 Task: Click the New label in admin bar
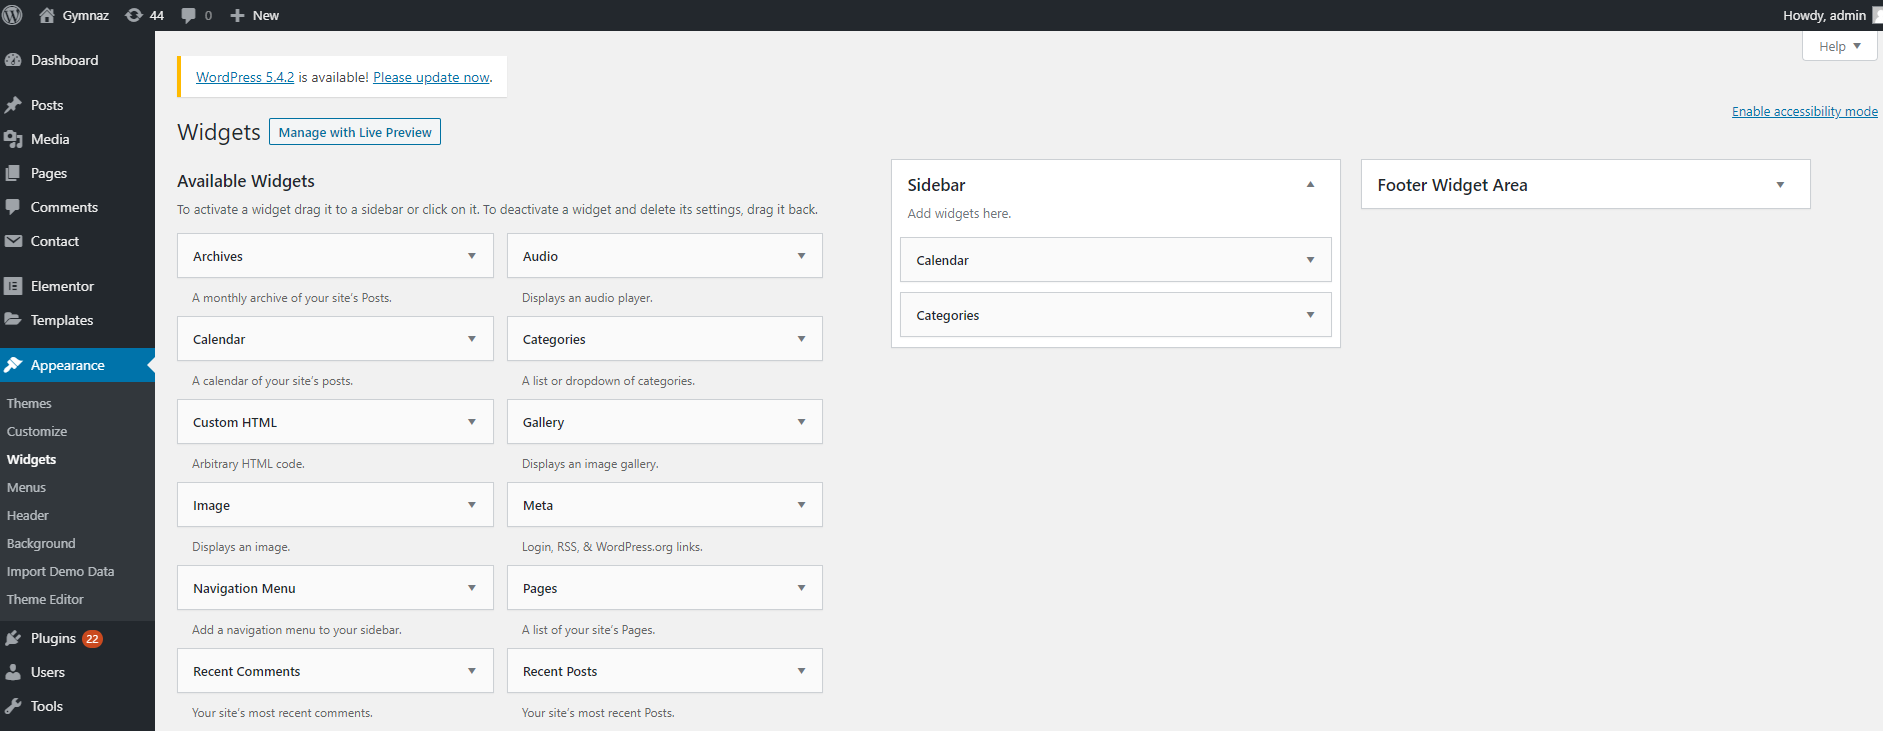pyautogui.click(x=266, y=15)
